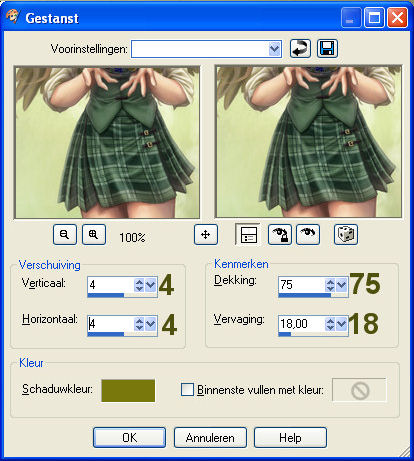
Task: Click the right after preview image
Action: tap(309, 142)
